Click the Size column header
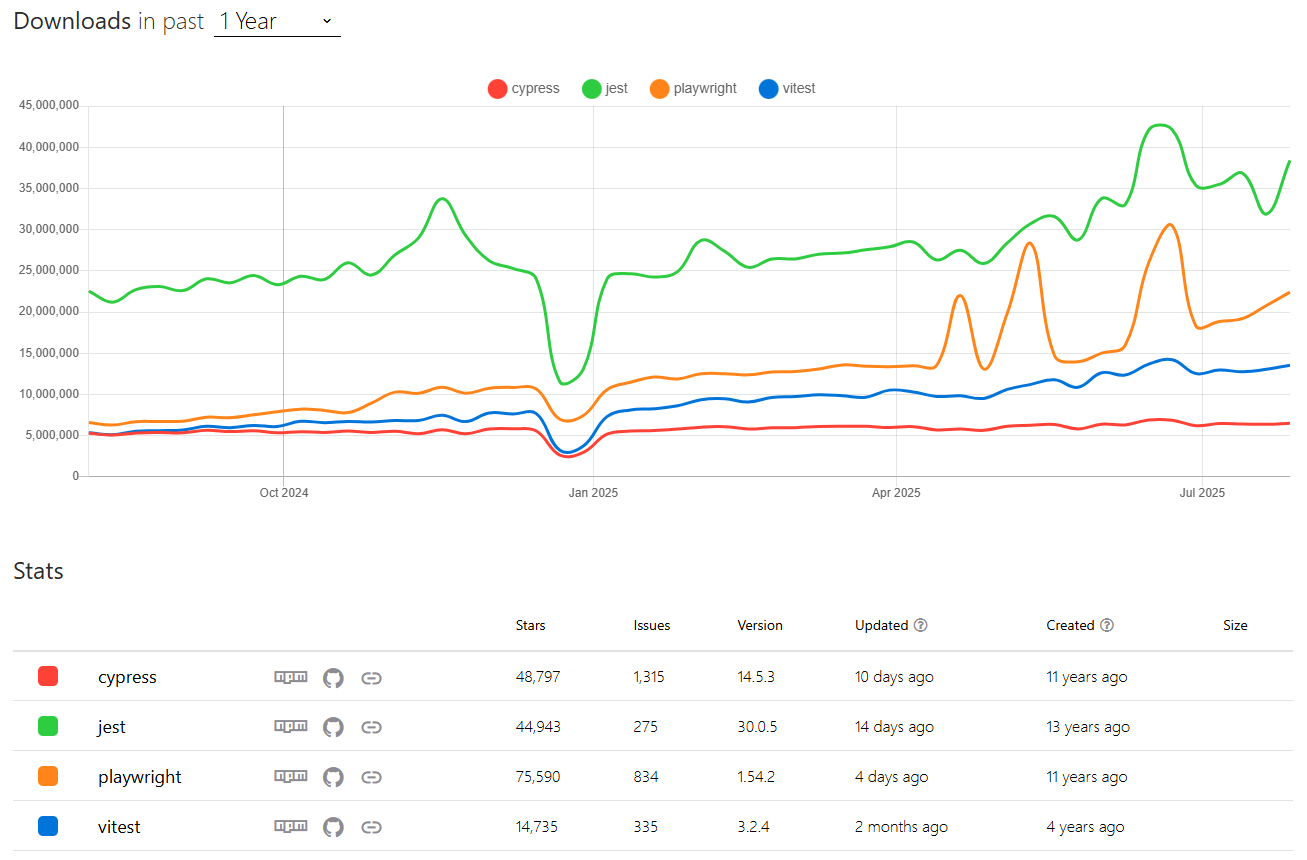 pyautogui.click(x=1235, y=625)
